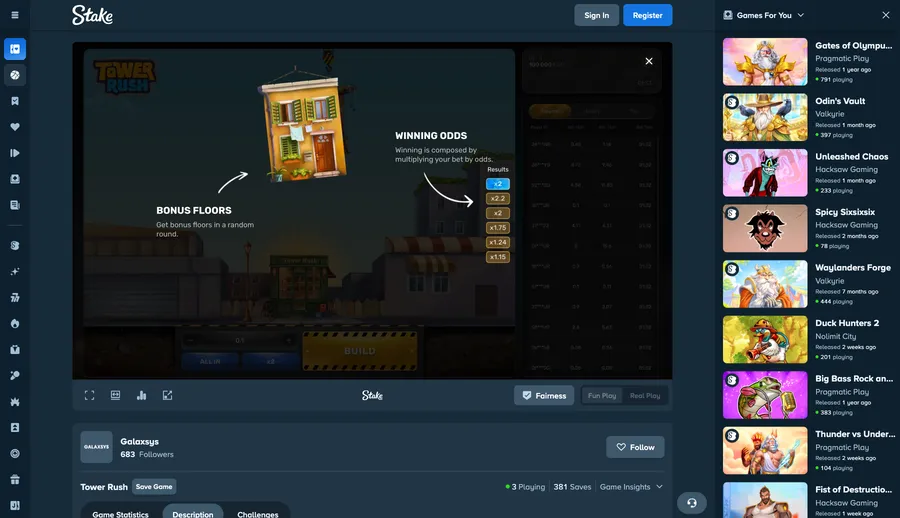
Task: Open Spicy Sixsixsix game thumbnail
Action: coord(765,229)
